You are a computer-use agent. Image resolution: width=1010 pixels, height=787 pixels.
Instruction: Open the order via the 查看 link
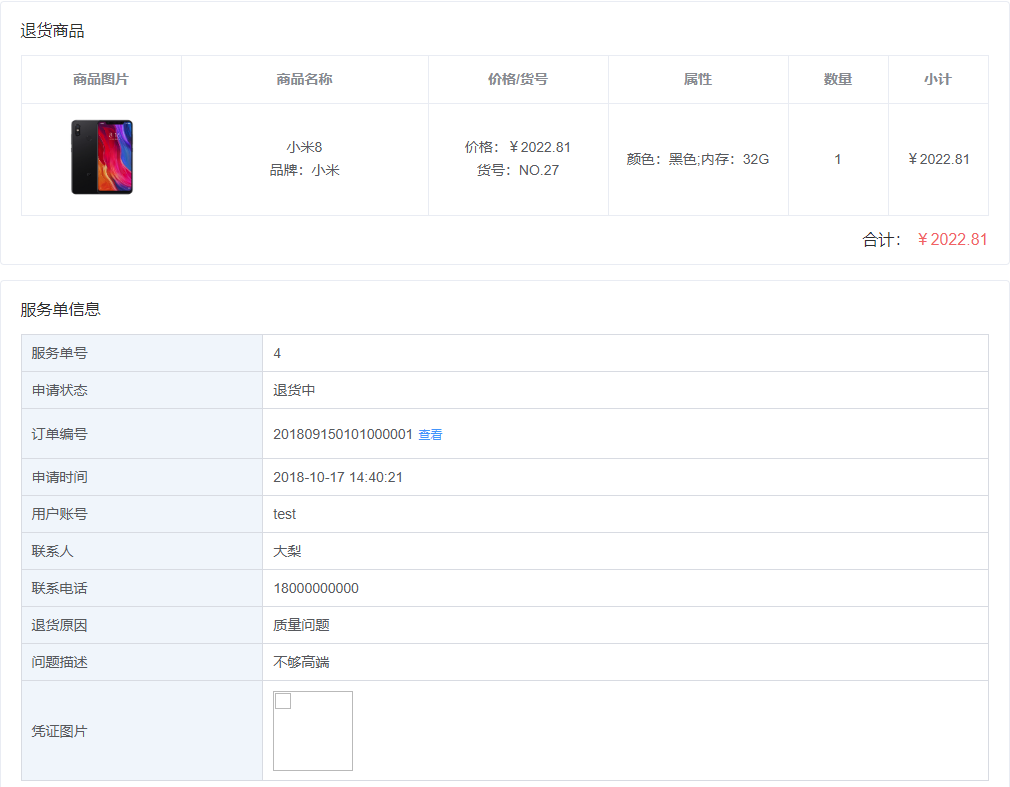tap(432, 433)
